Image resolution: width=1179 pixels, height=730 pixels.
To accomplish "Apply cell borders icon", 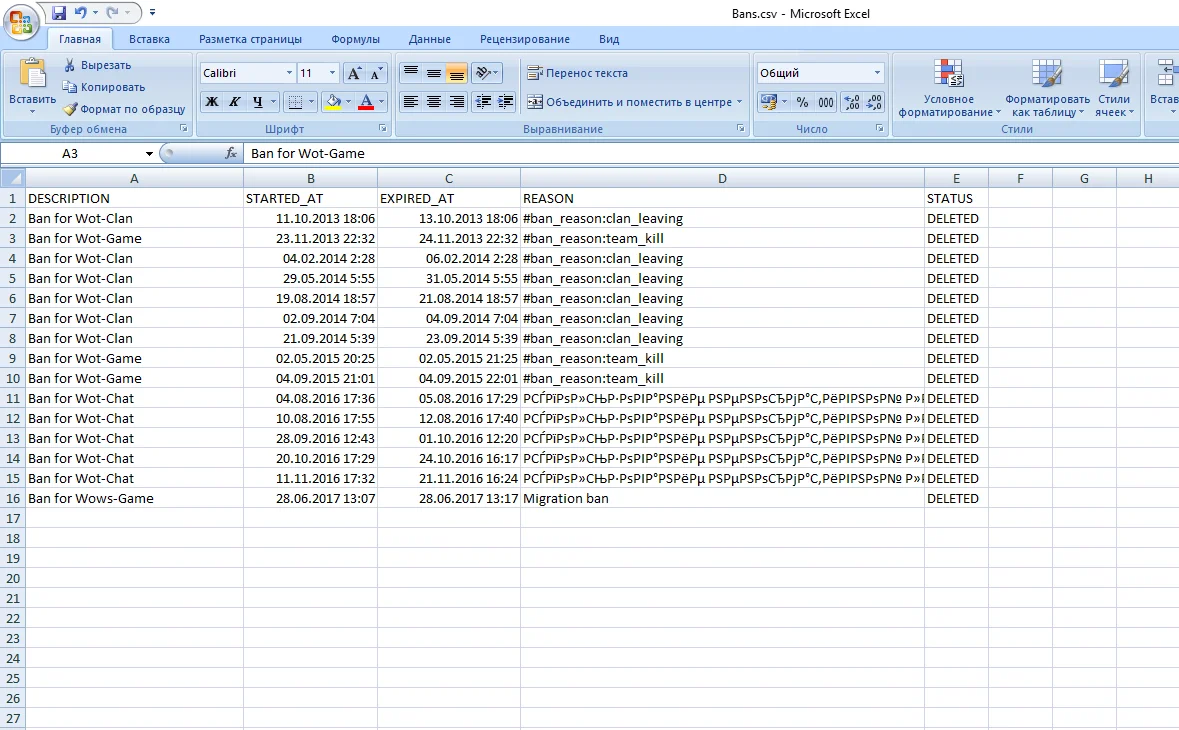I will click(296, 101).
